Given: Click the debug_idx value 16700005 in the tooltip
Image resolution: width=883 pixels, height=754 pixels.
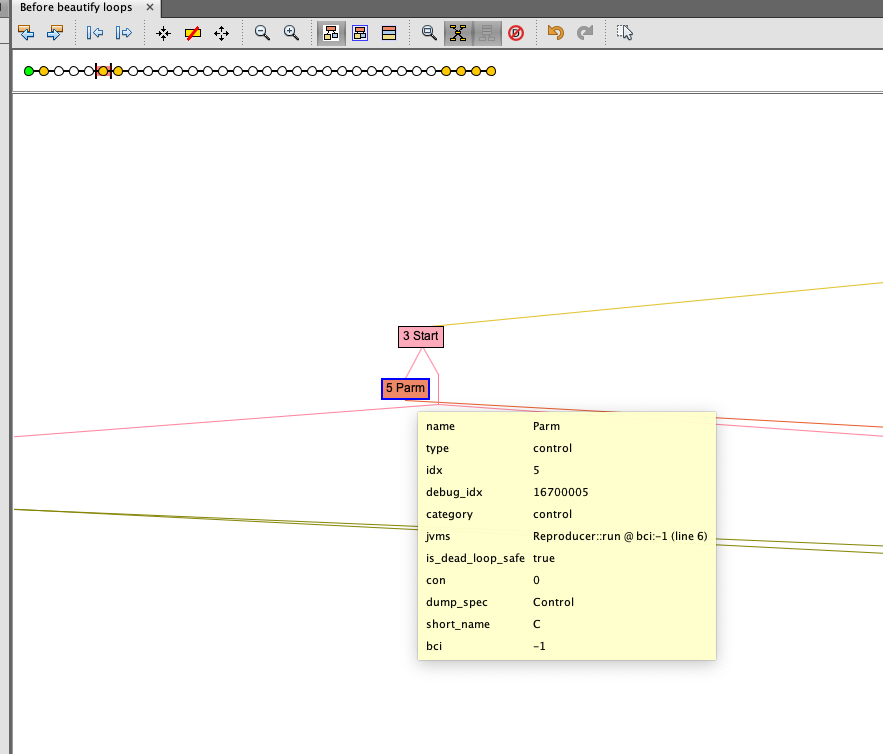Looking at the screenshot, I should pos(560,492).
